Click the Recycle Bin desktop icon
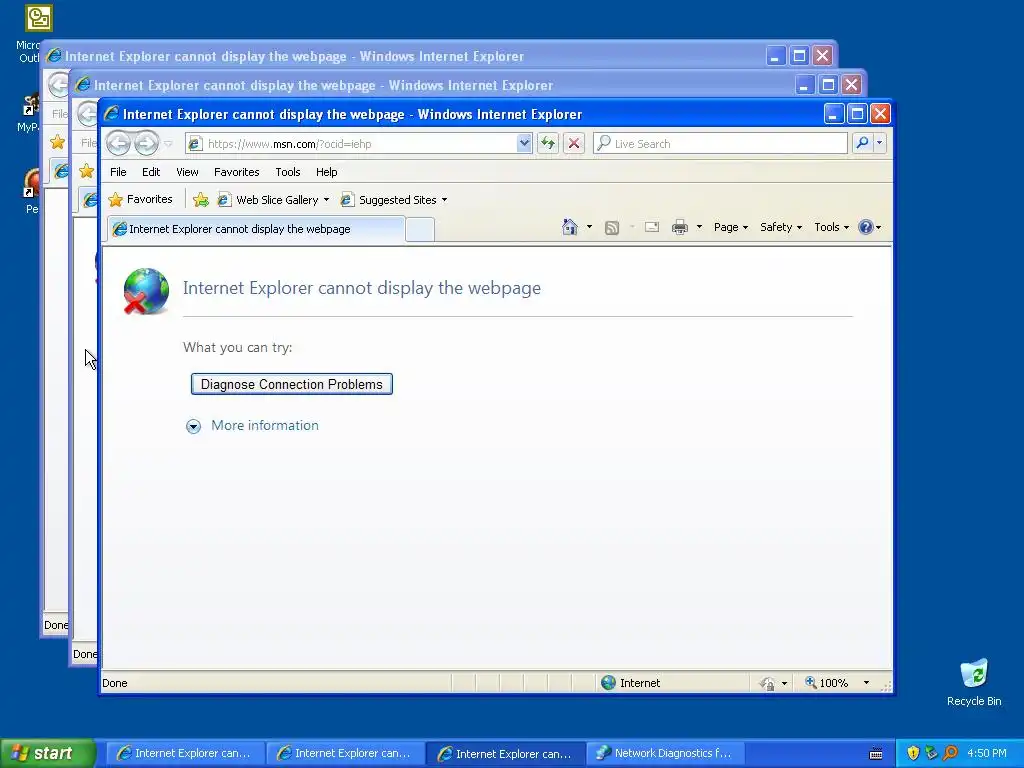Viewport: 1024px width, 768px height. point(974,682)
